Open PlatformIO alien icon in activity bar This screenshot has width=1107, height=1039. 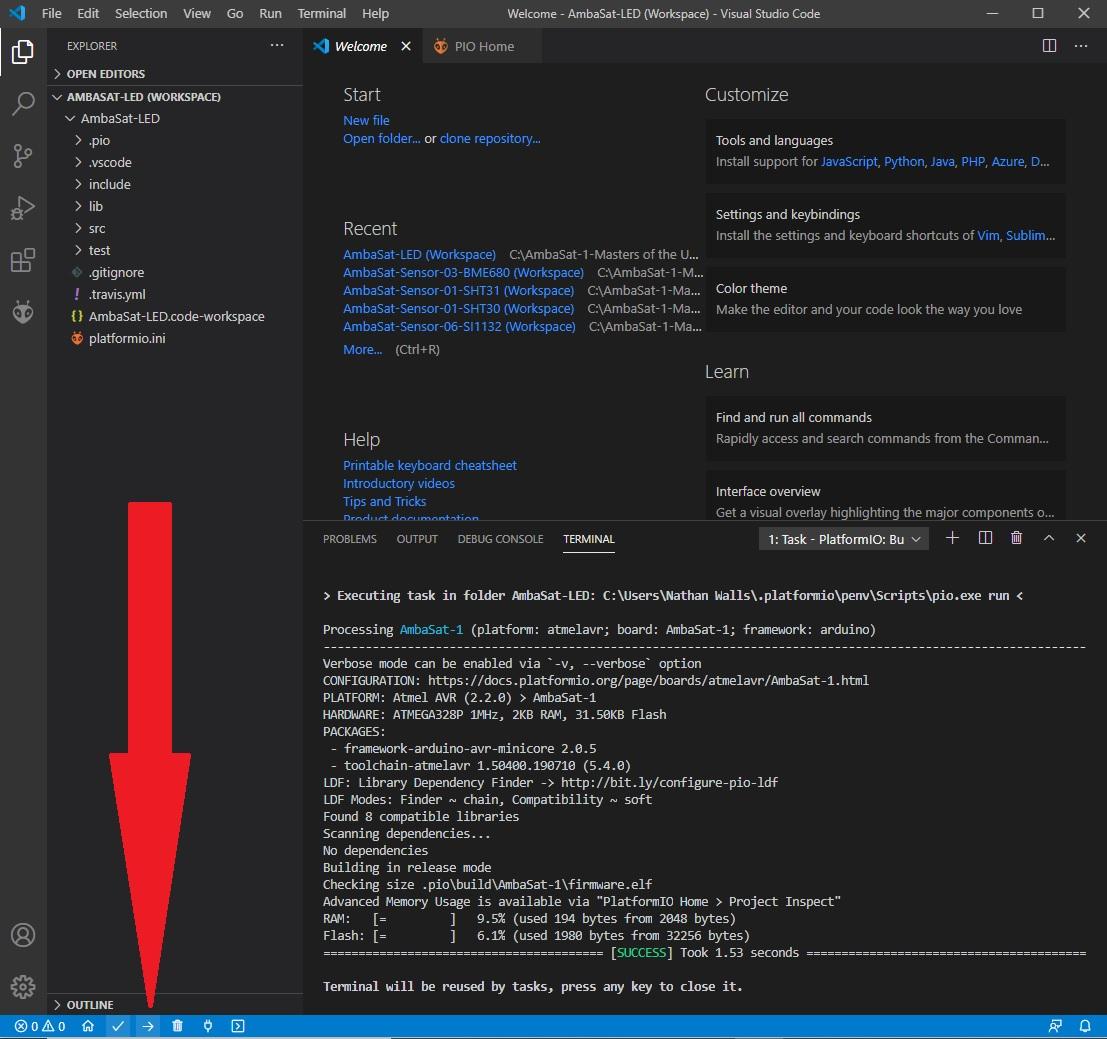point(22,313)
